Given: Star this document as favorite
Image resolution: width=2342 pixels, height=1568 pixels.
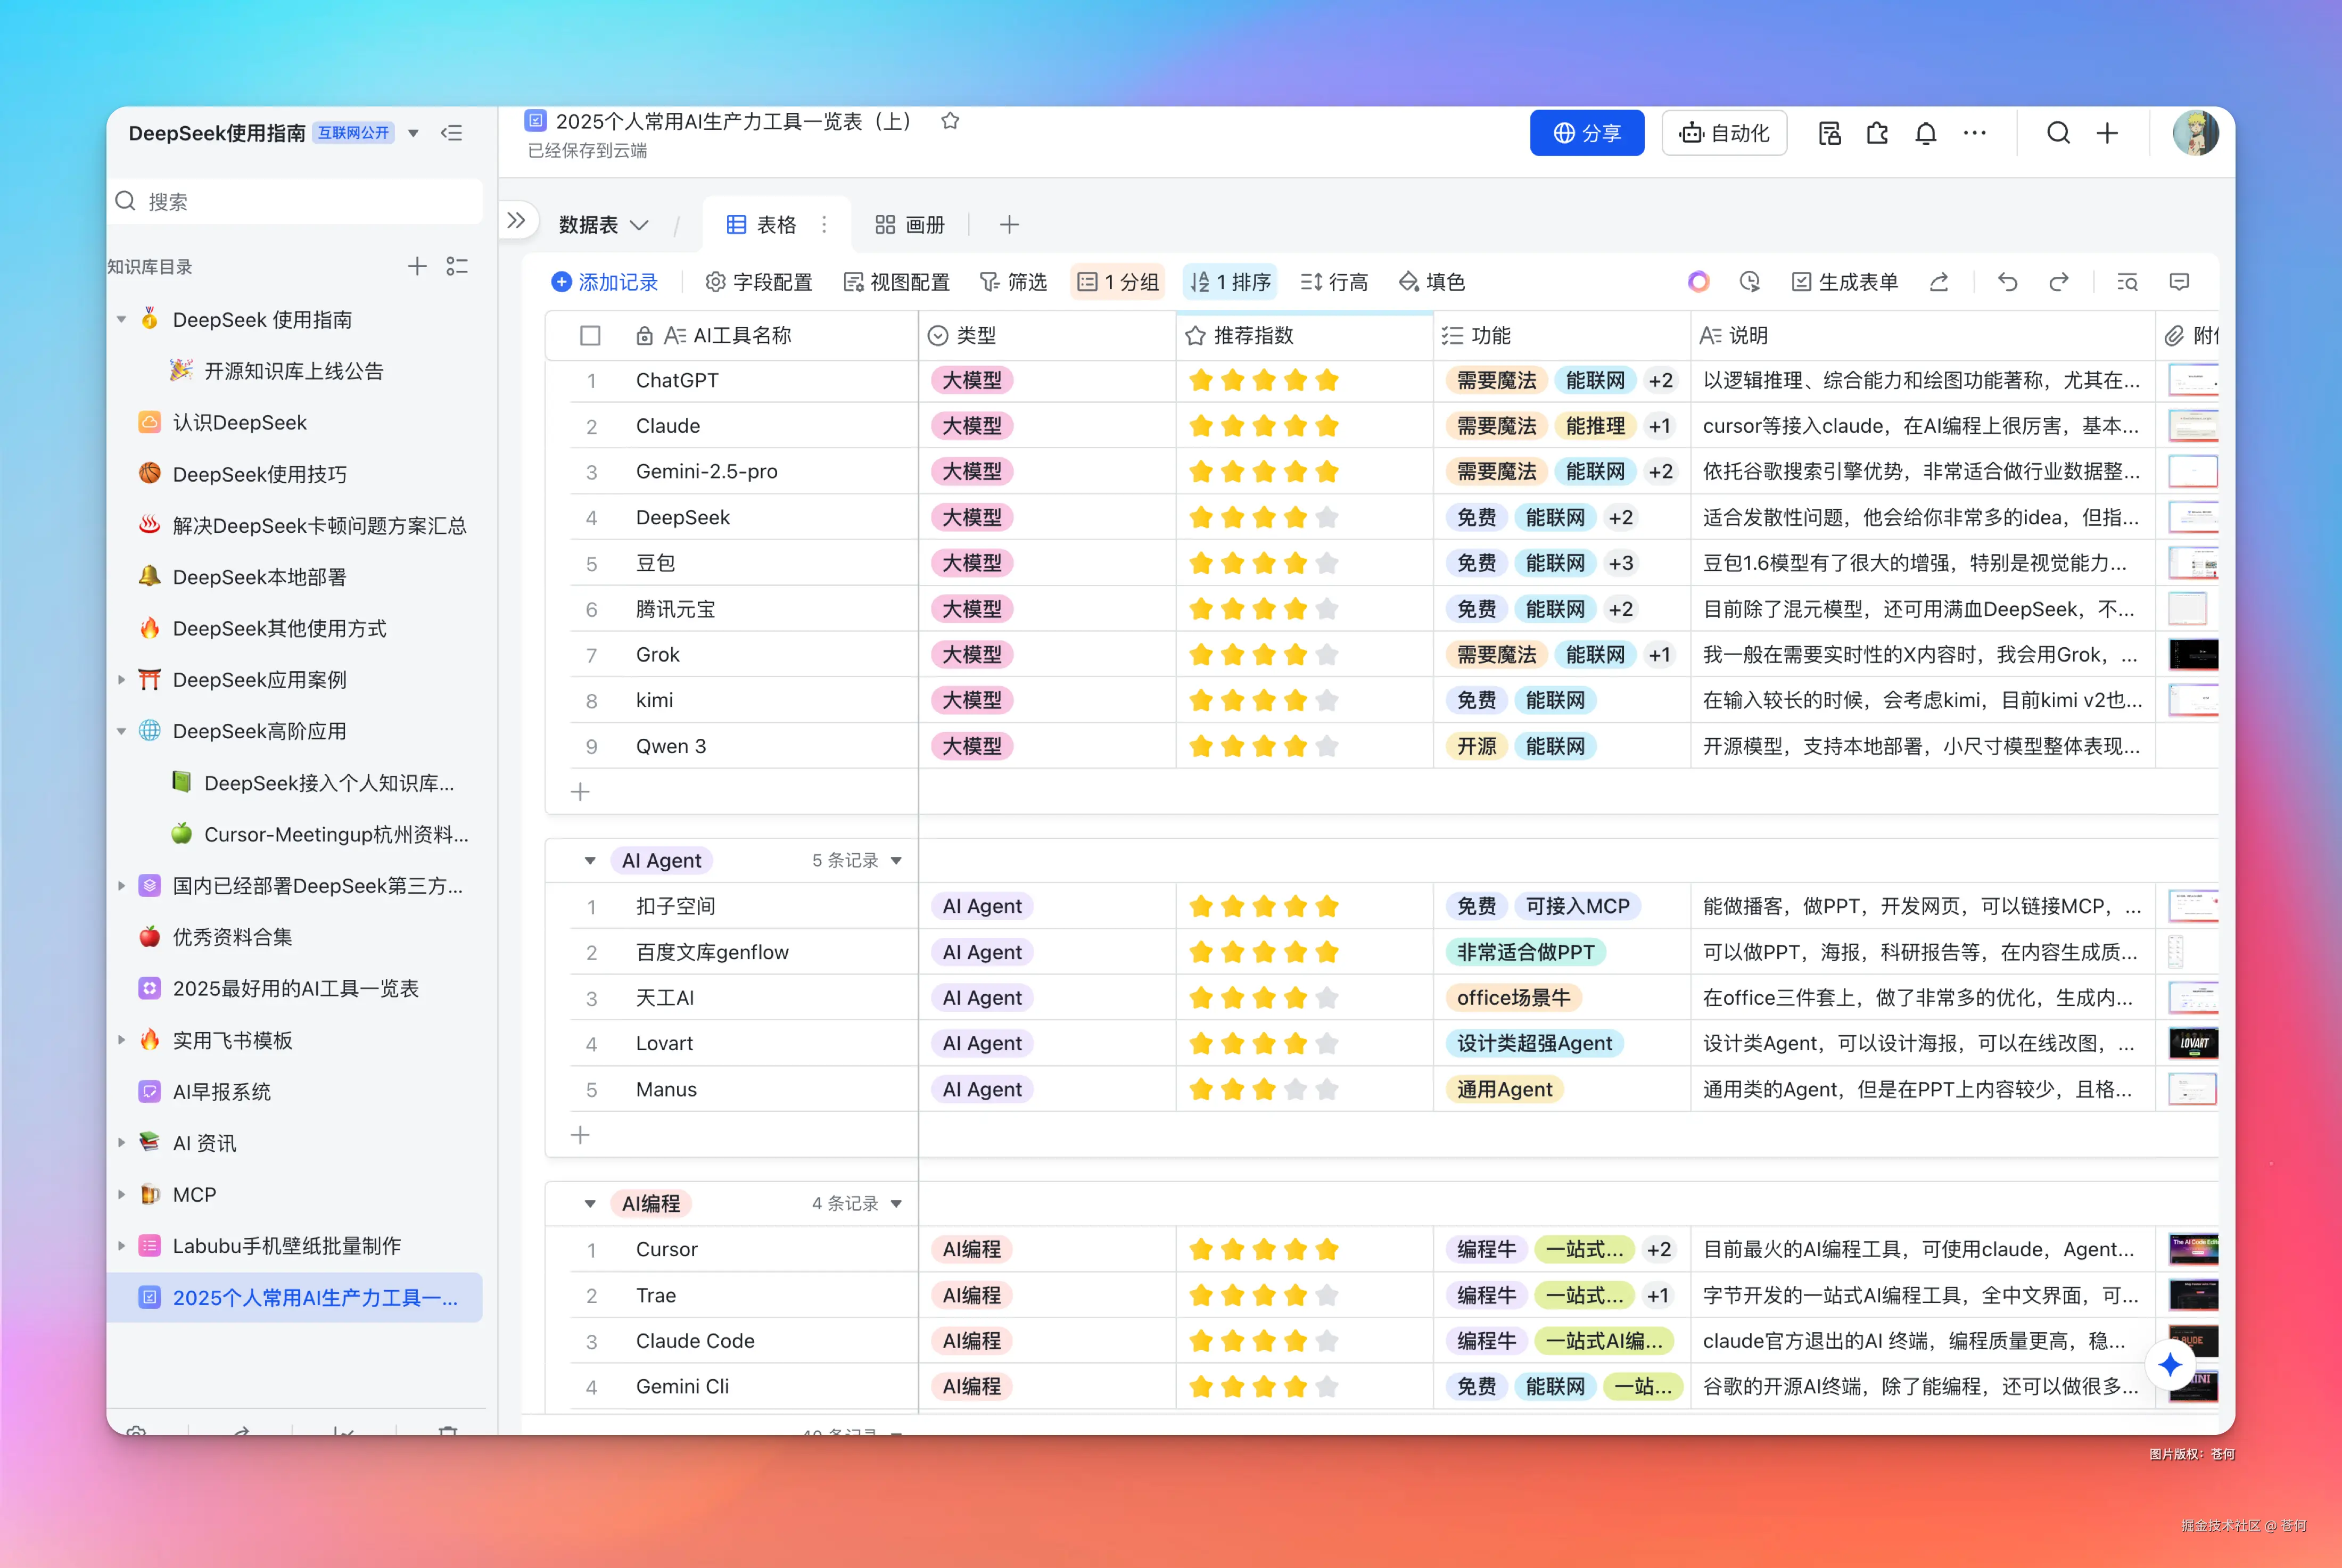Looking at the screenshot, I should point(950,121).
